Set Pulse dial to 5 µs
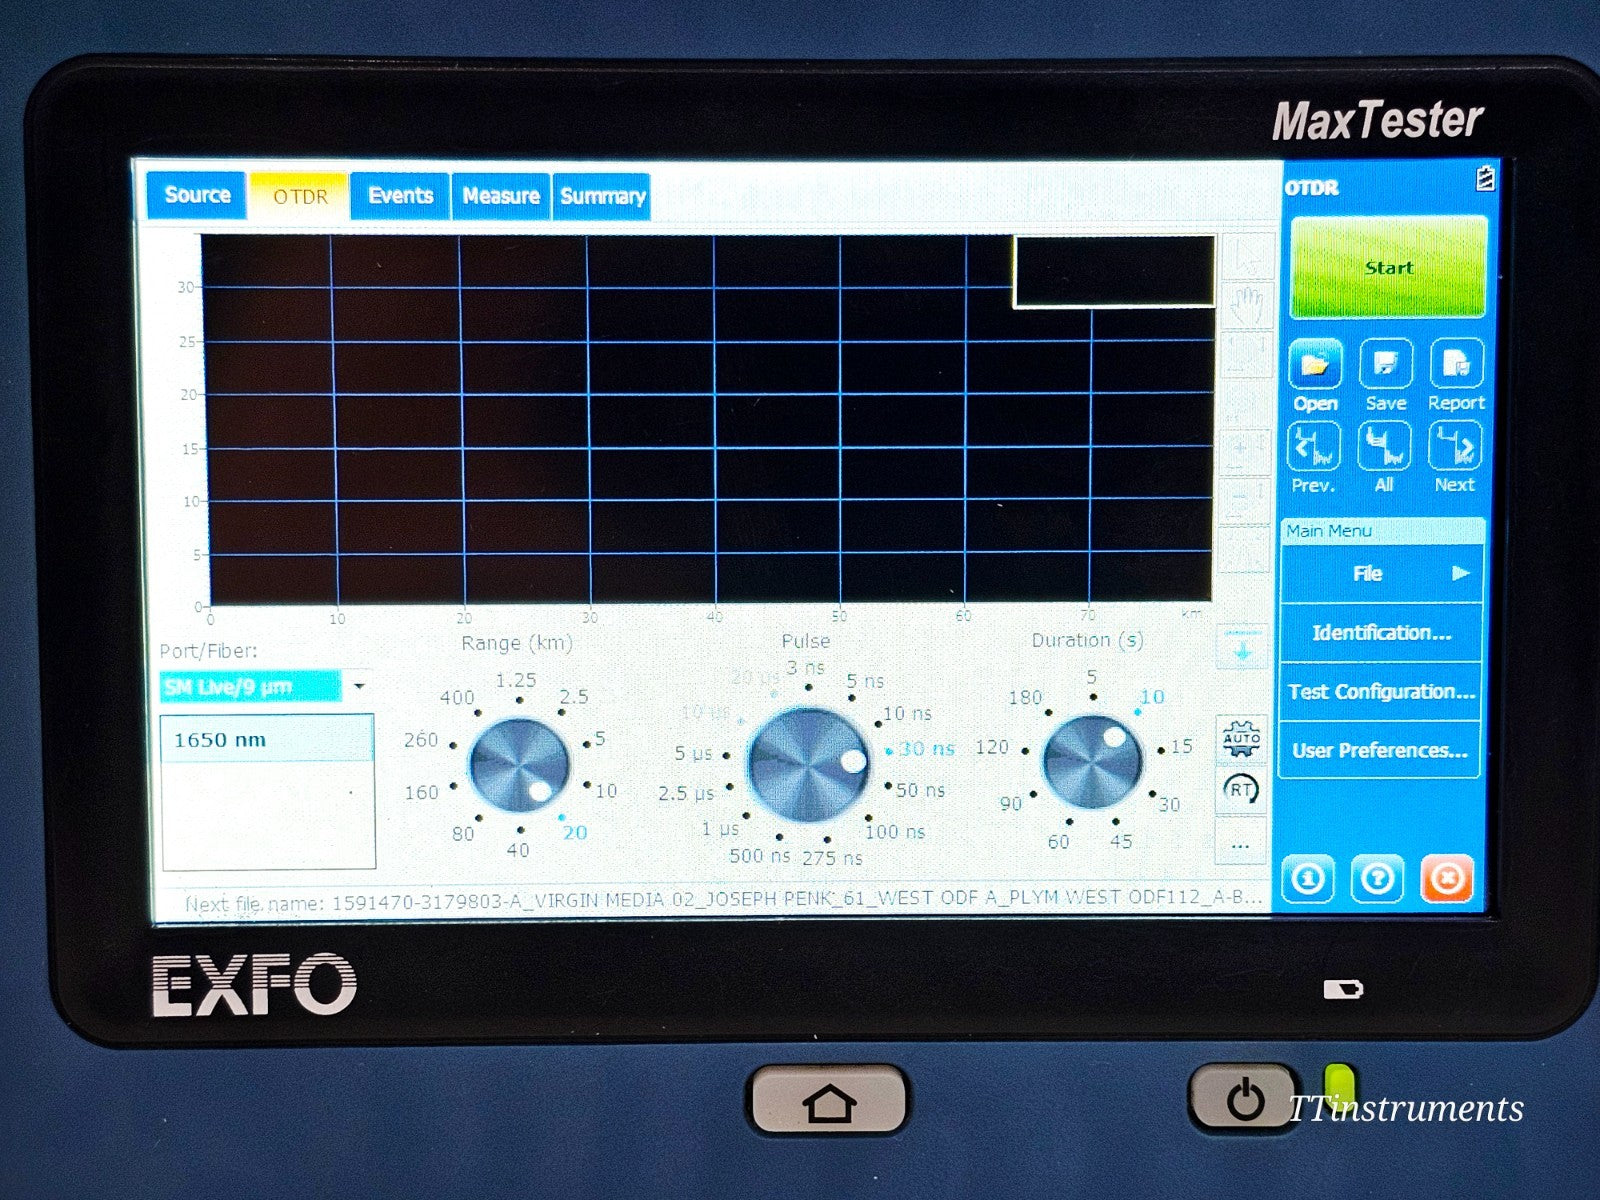The image size is (1600, 1200). click(x=693, y=753)
